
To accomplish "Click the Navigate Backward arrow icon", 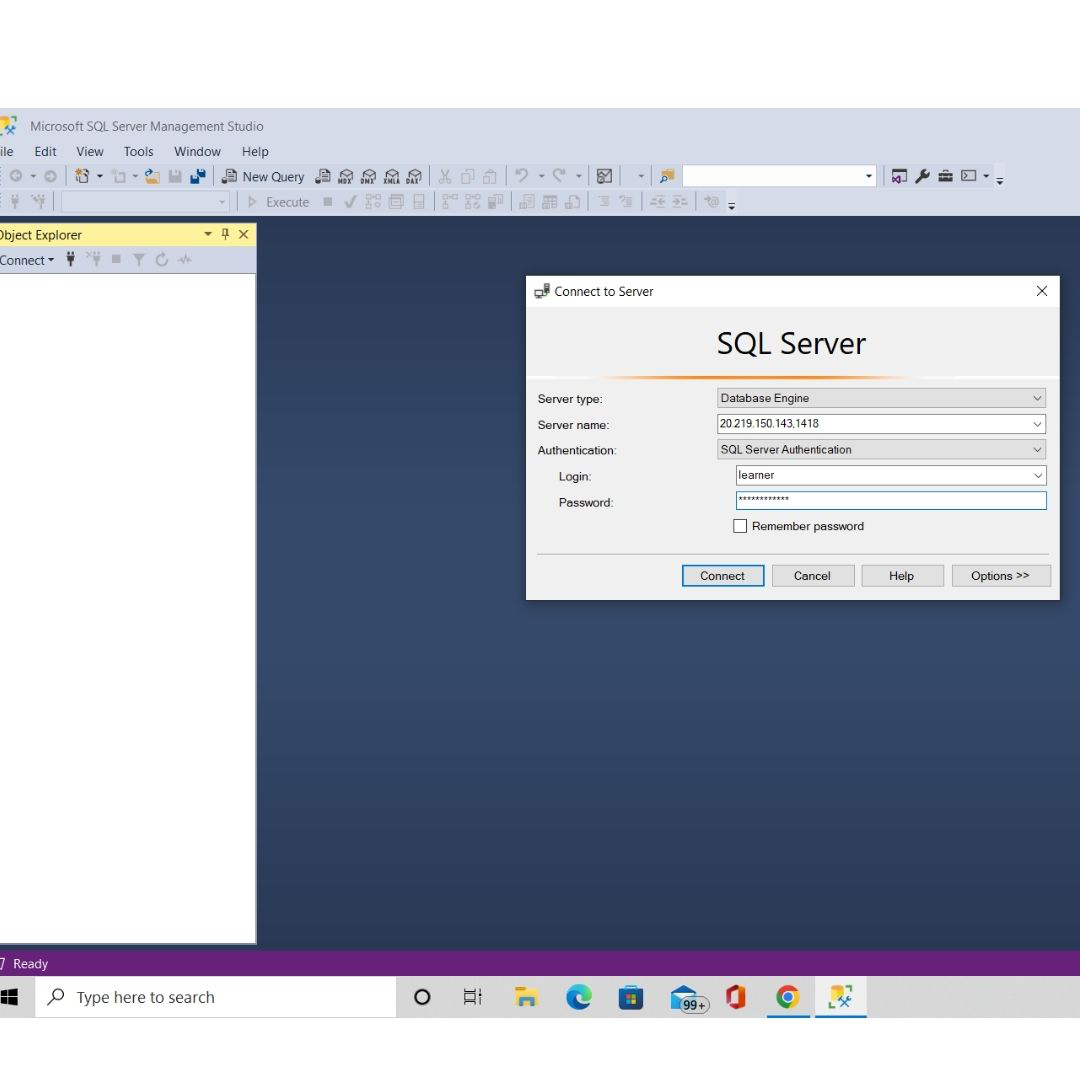I will coord(16,176).
